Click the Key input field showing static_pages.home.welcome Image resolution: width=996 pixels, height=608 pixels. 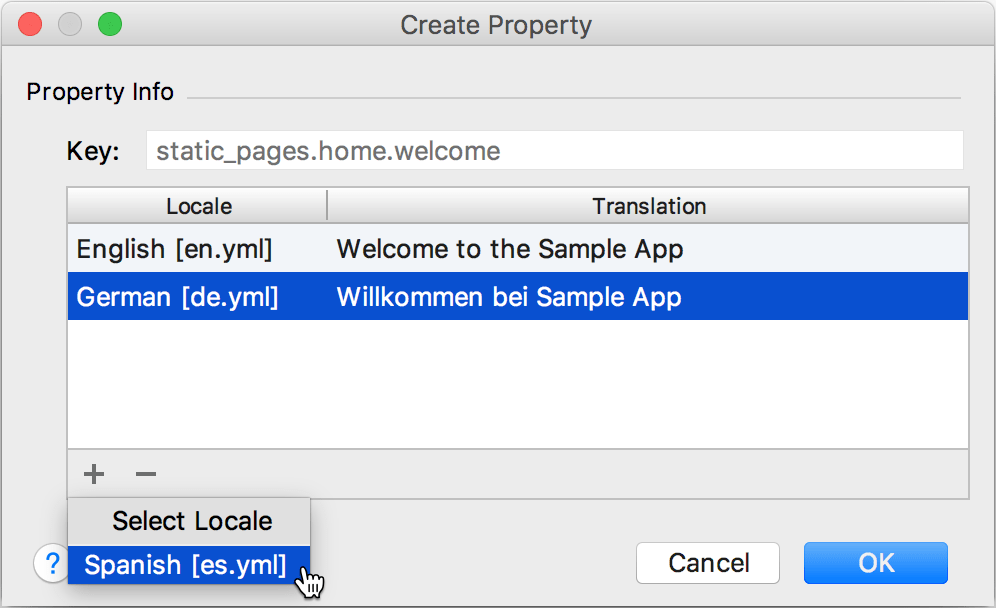[x=556, y=150]
